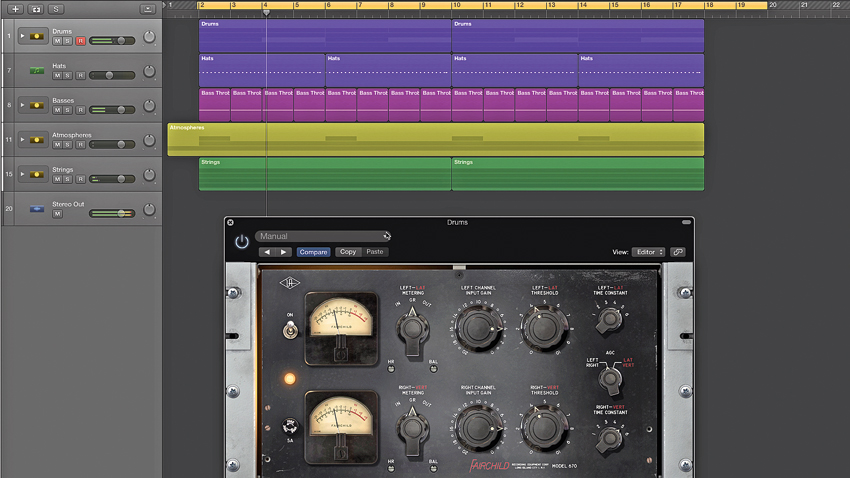
Task: Expand the Drums track stack triangle
Action: [x=22, y=36]
